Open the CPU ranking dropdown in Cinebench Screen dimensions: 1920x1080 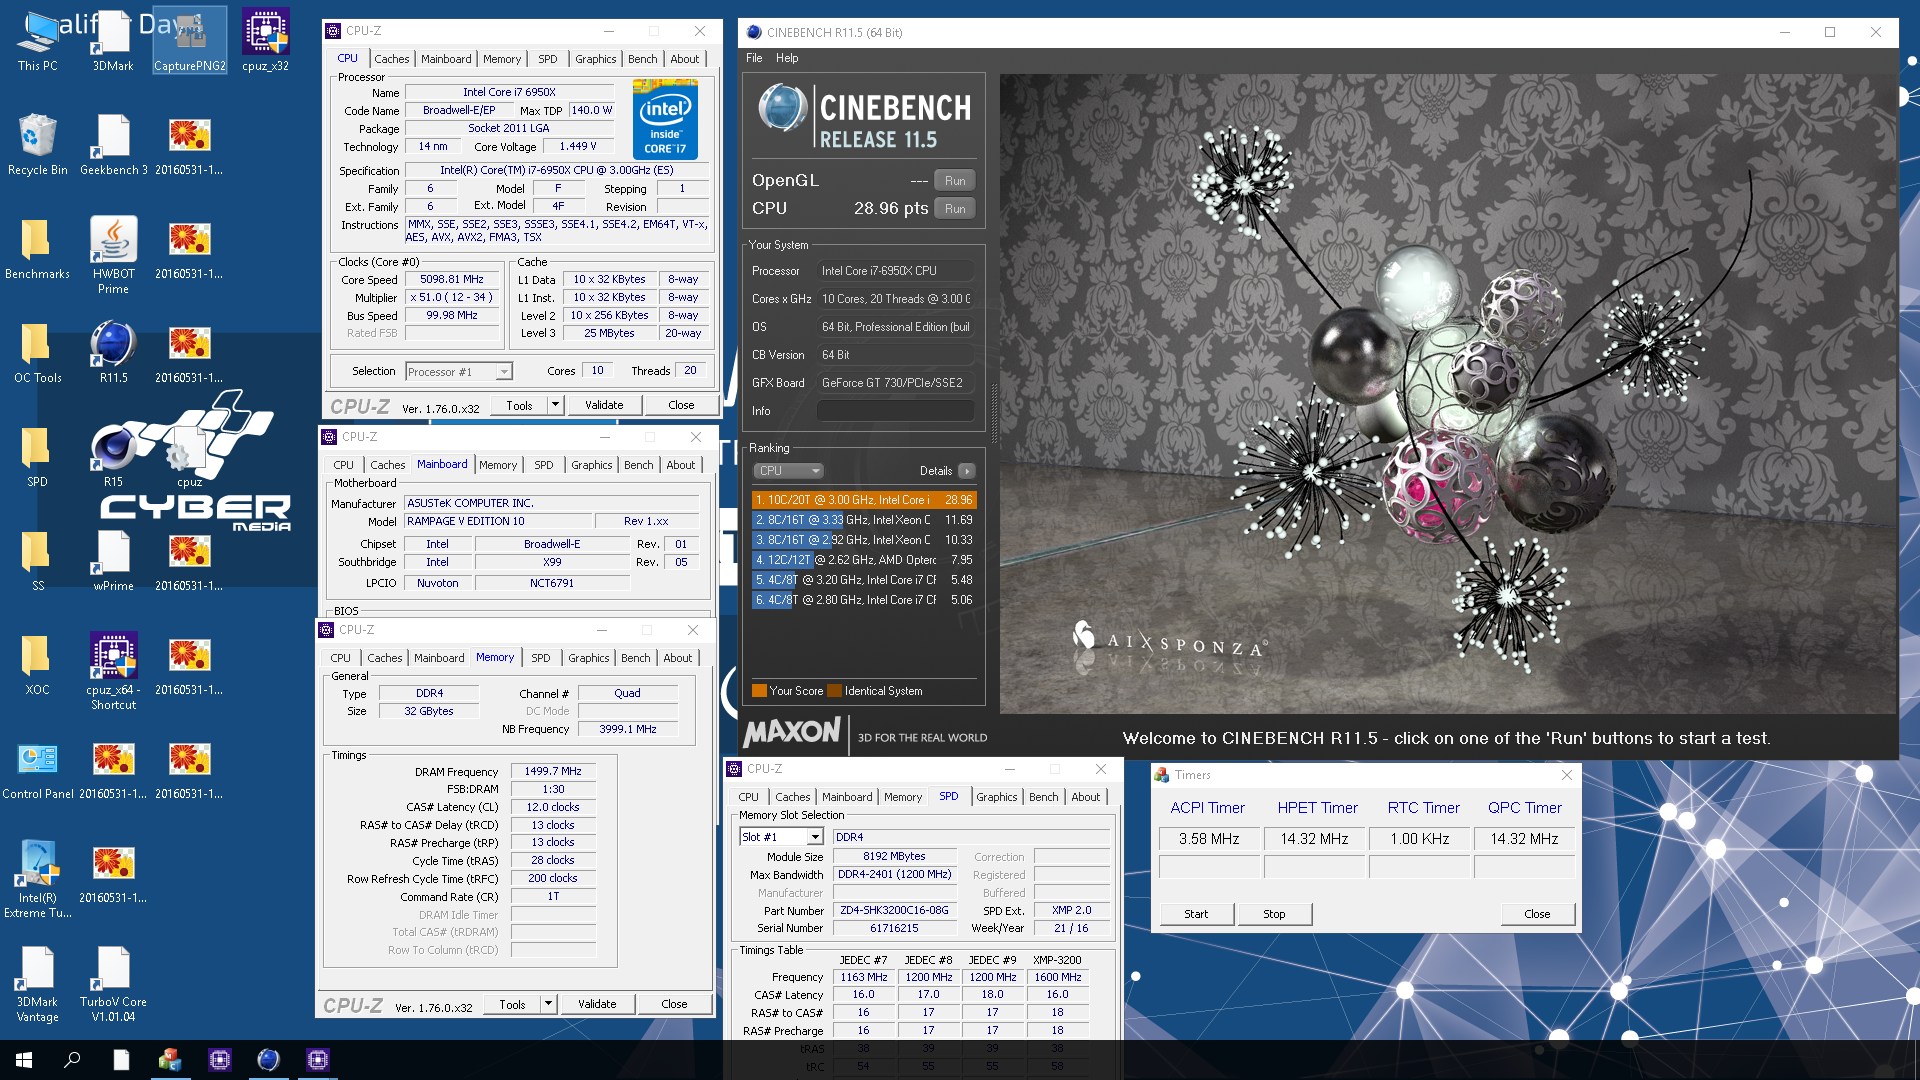point(788,471)
